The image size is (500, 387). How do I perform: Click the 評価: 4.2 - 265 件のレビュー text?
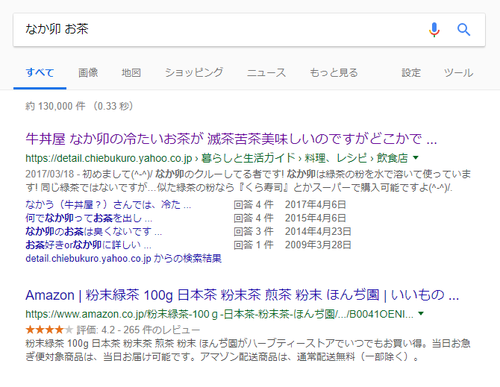point(138,330)
